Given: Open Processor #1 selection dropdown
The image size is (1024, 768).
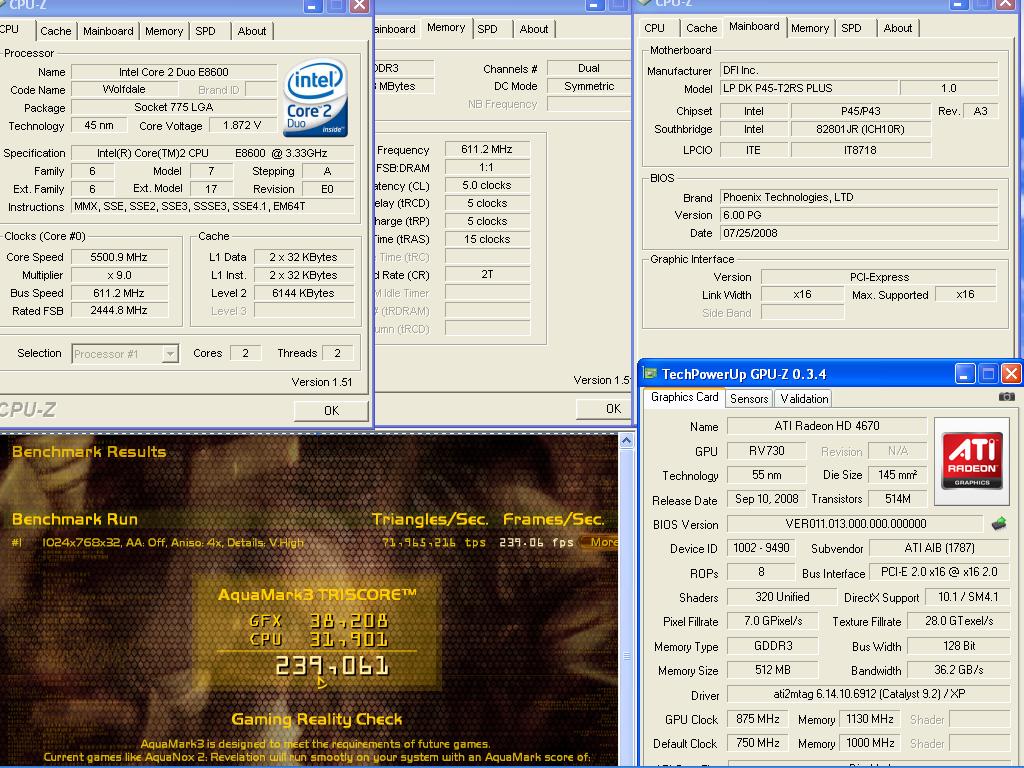Looking at the screenshot, I should (170, 353).
